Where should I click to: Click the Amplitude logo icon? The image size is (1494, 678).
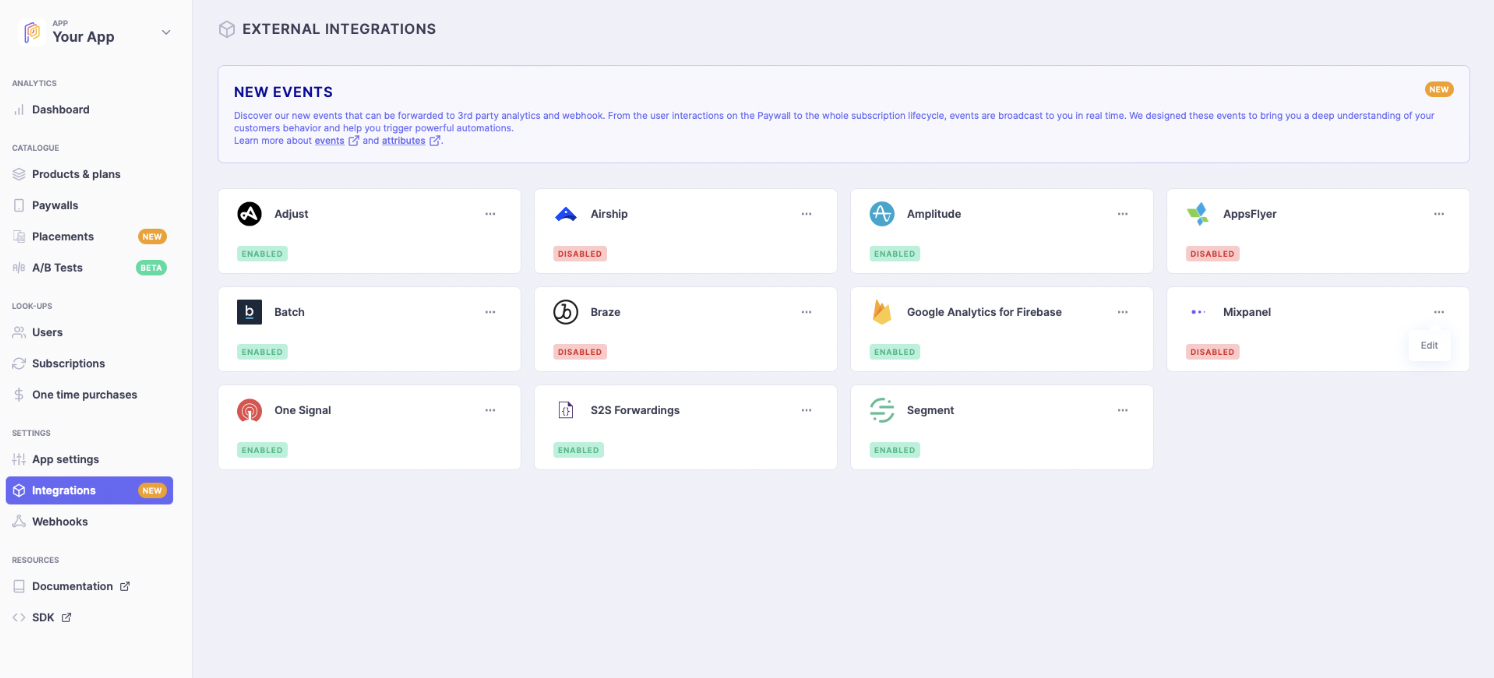(x=881, y=214)
